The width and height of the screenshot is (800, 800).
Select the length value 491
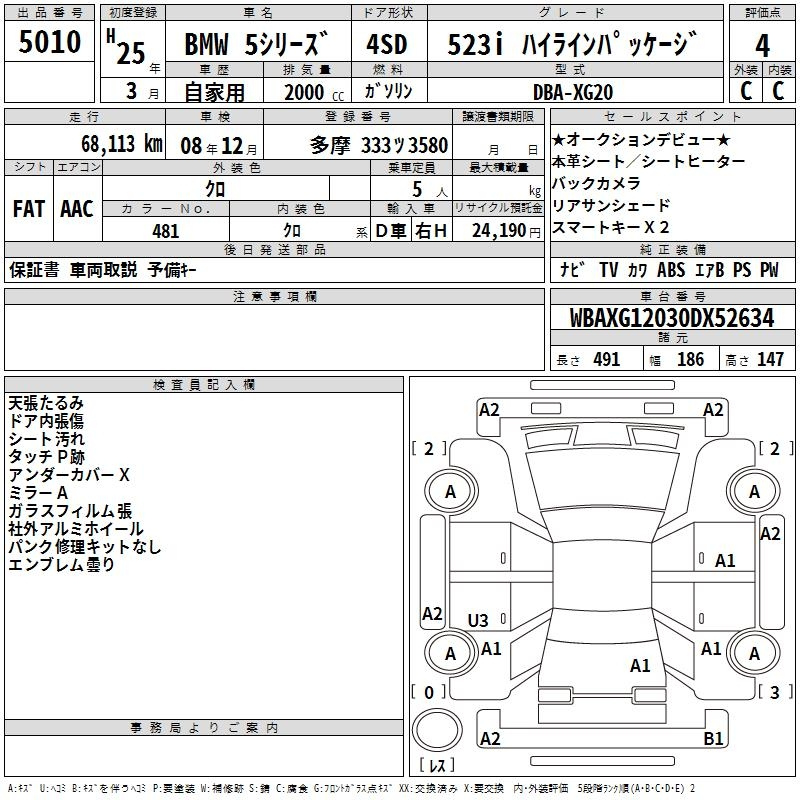click(x=607, y=359)
